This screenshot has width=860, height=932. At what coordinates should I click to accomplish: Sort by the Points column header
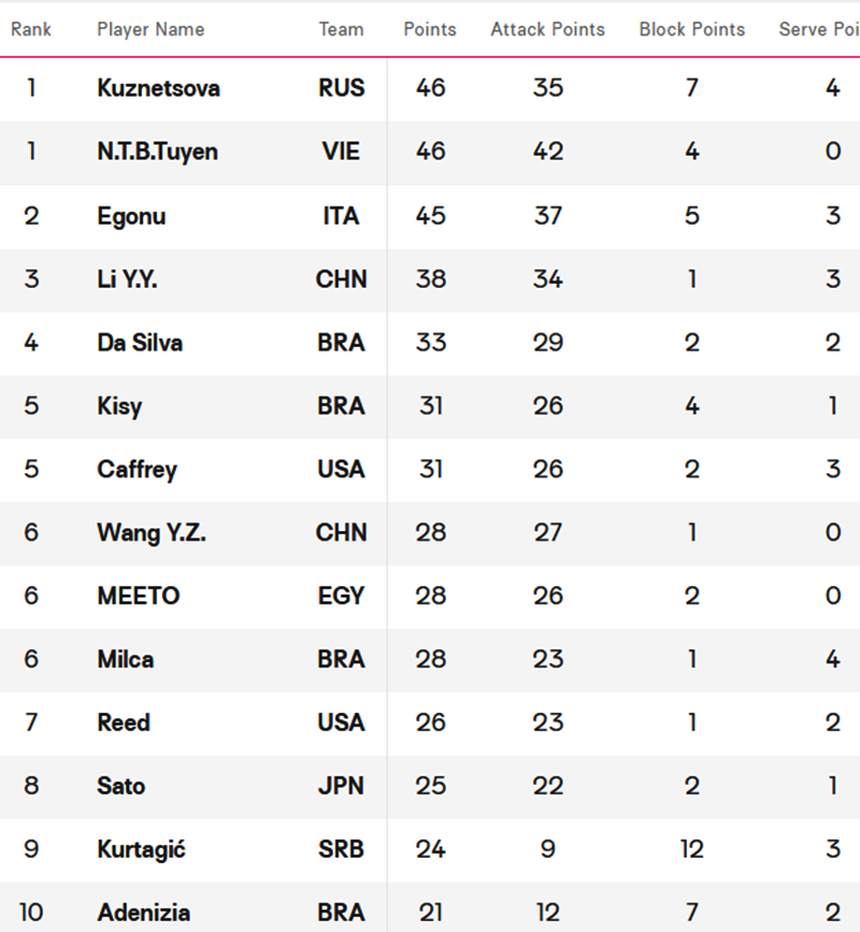(x=430, y=30)
